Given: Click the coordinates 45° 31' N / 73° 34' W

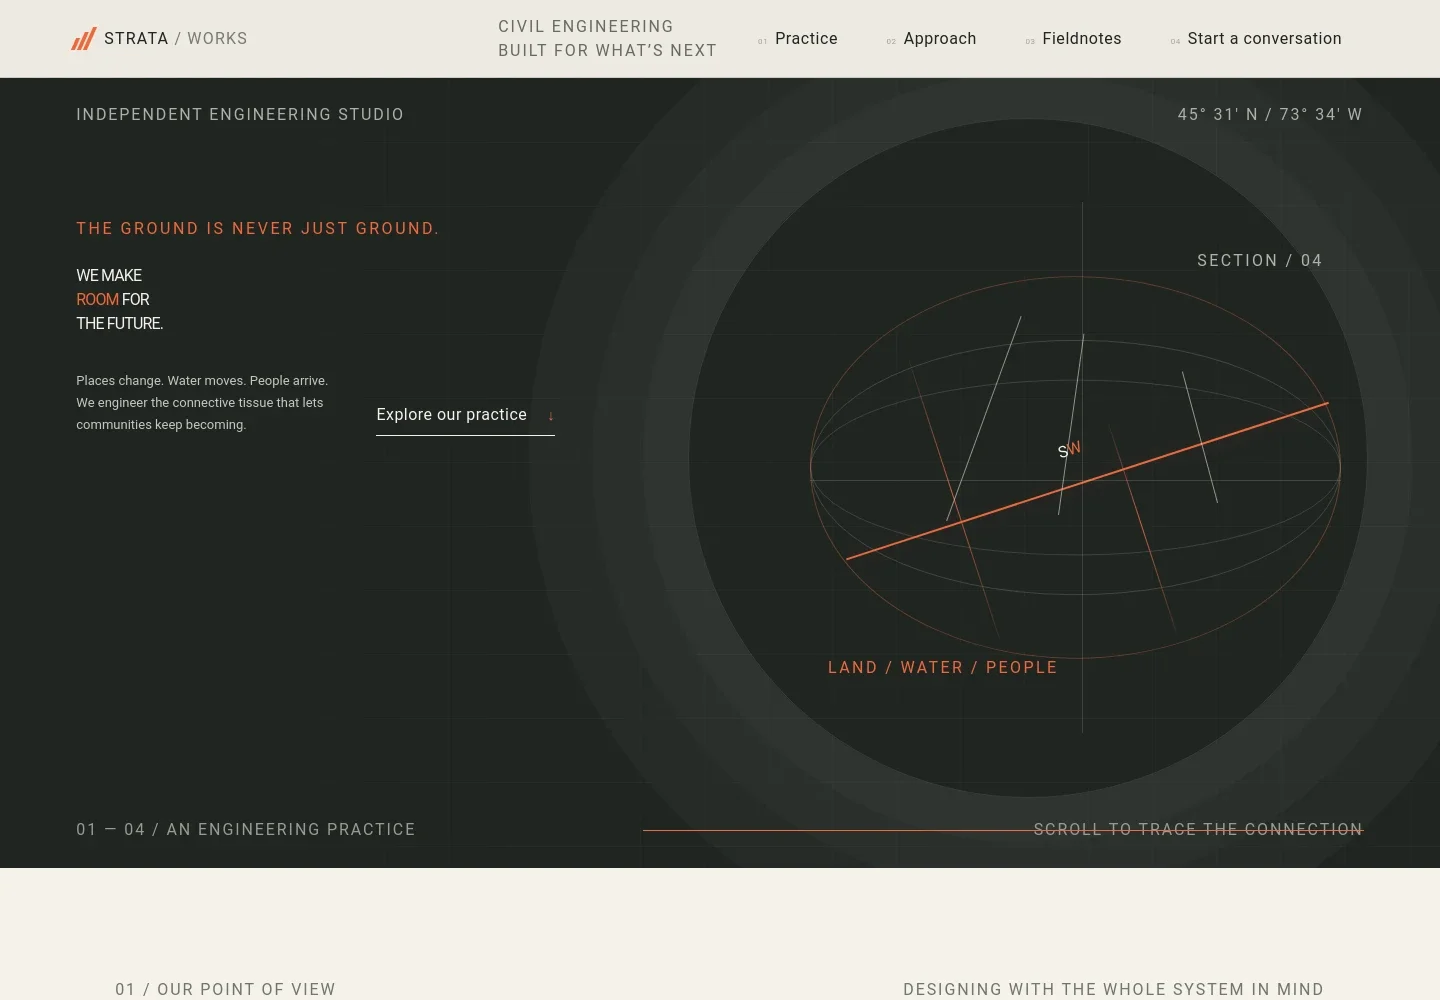Looking at the screenshot, I should point(1270,115).
